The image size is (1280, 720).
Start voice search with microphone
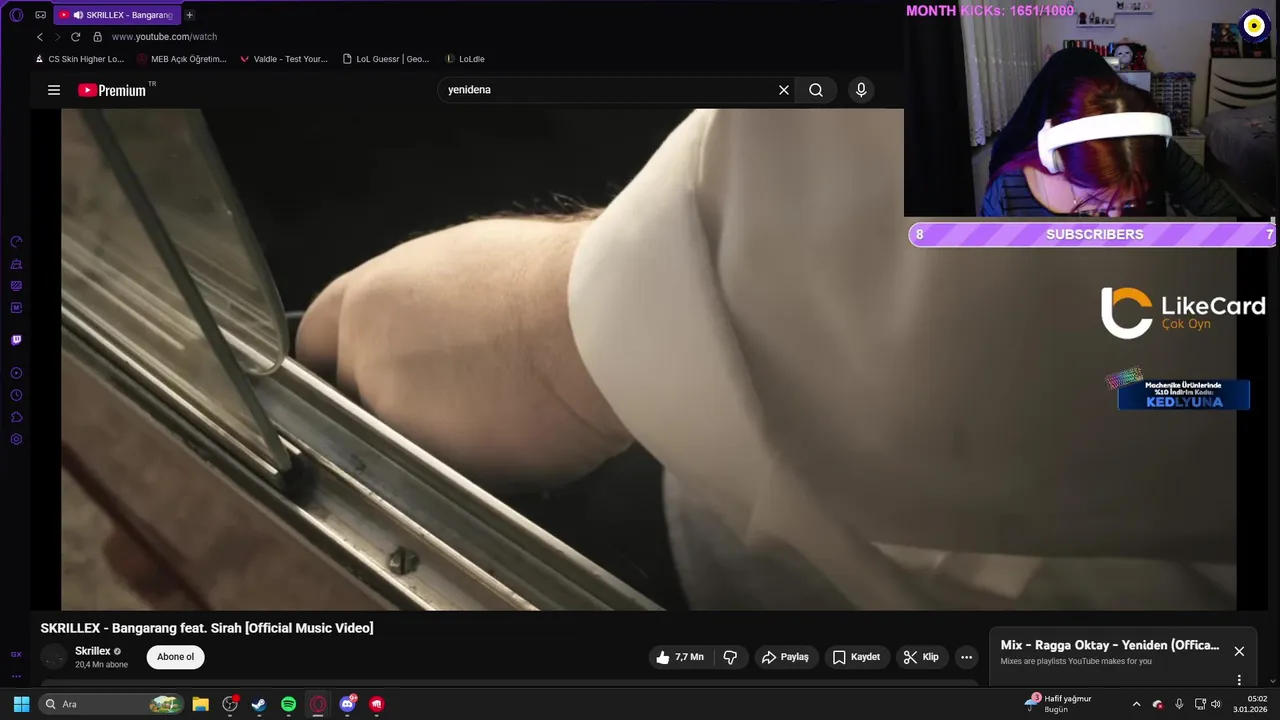pos(861,90)
